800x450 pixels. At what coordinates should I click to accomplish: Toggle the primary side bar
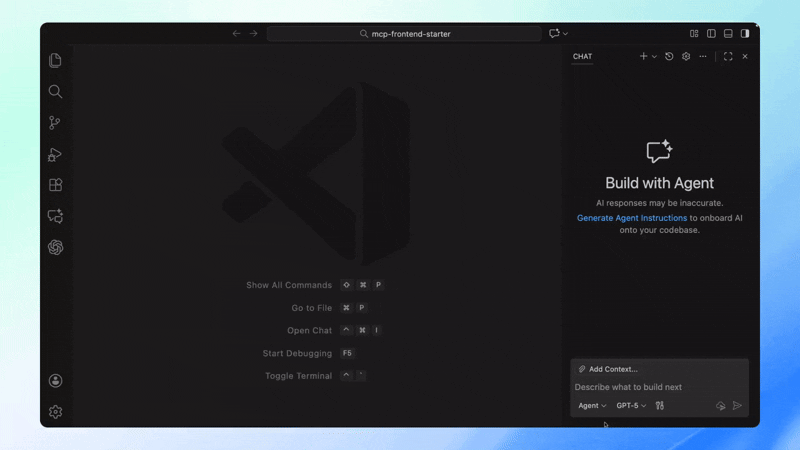(711, 34)
